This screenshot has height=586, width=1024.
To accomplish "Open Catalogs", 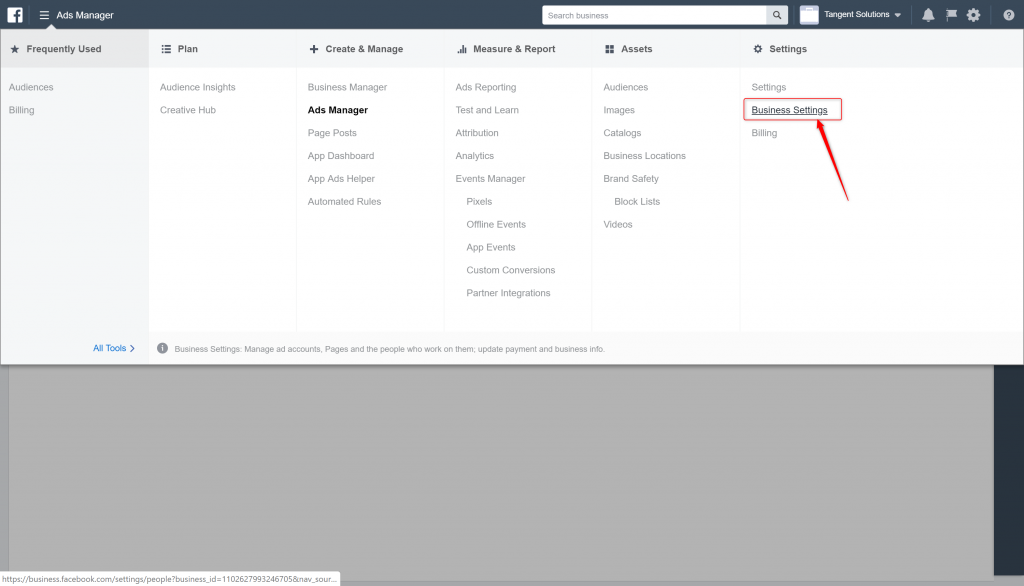I will [622, 133].
